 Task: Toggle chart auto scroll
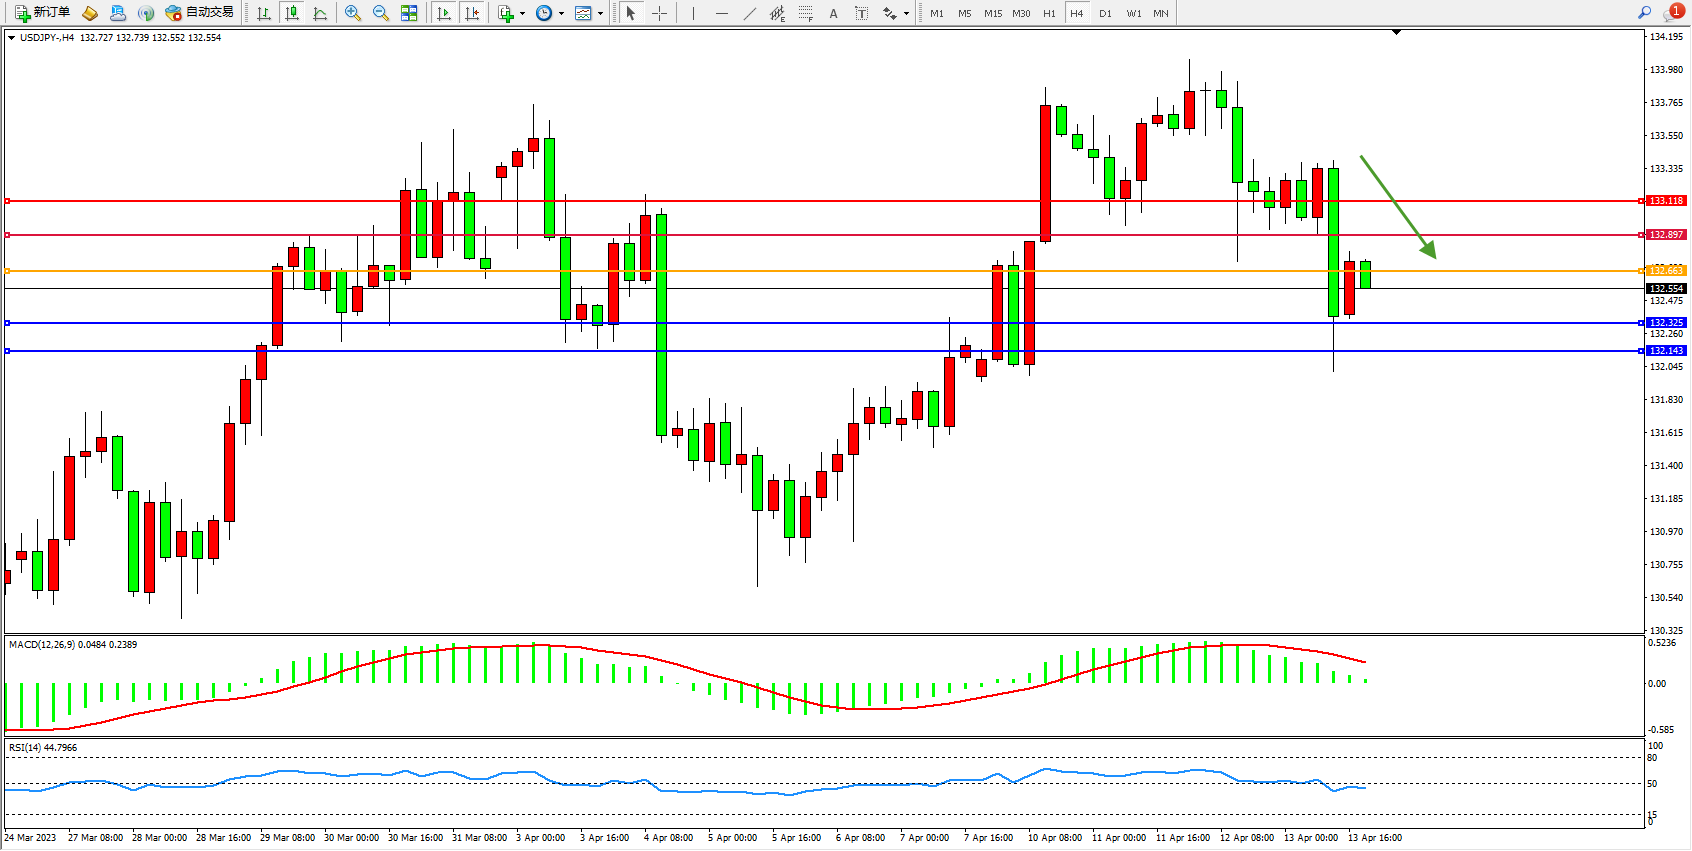[x=444, y=13]
